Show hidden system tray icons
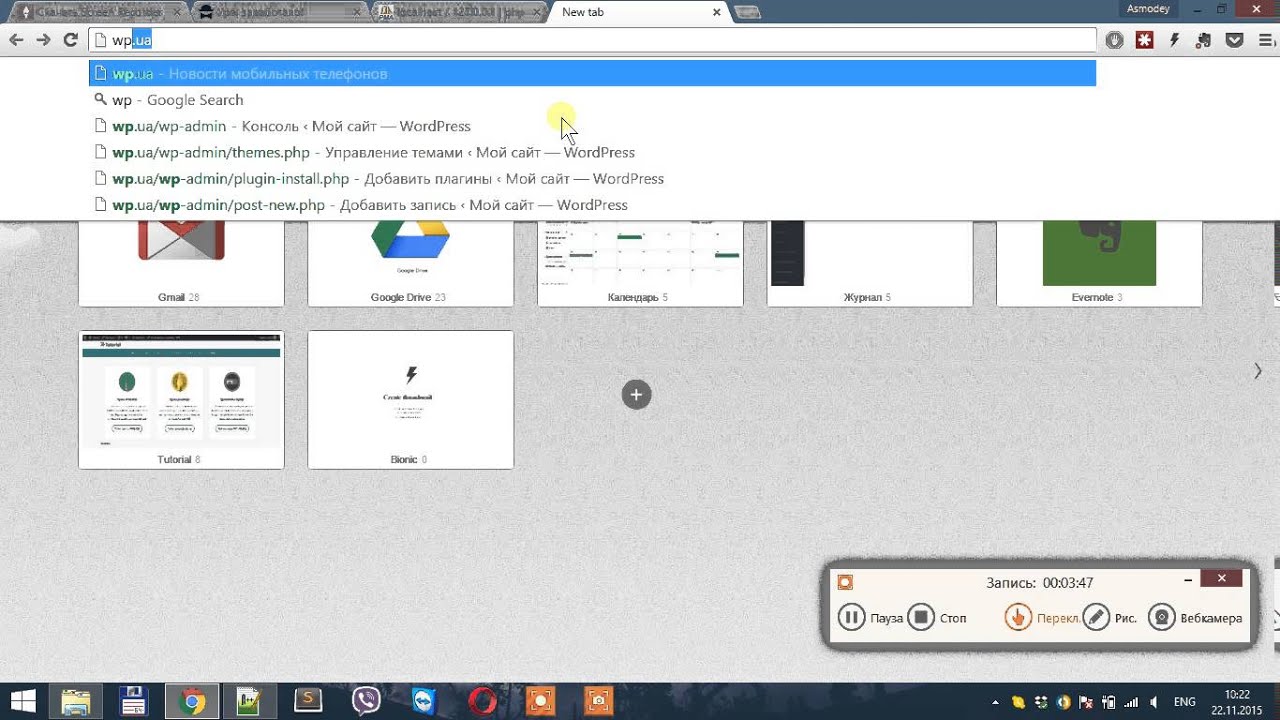Screen dimensions: 1280x720 tap(995, 702)
